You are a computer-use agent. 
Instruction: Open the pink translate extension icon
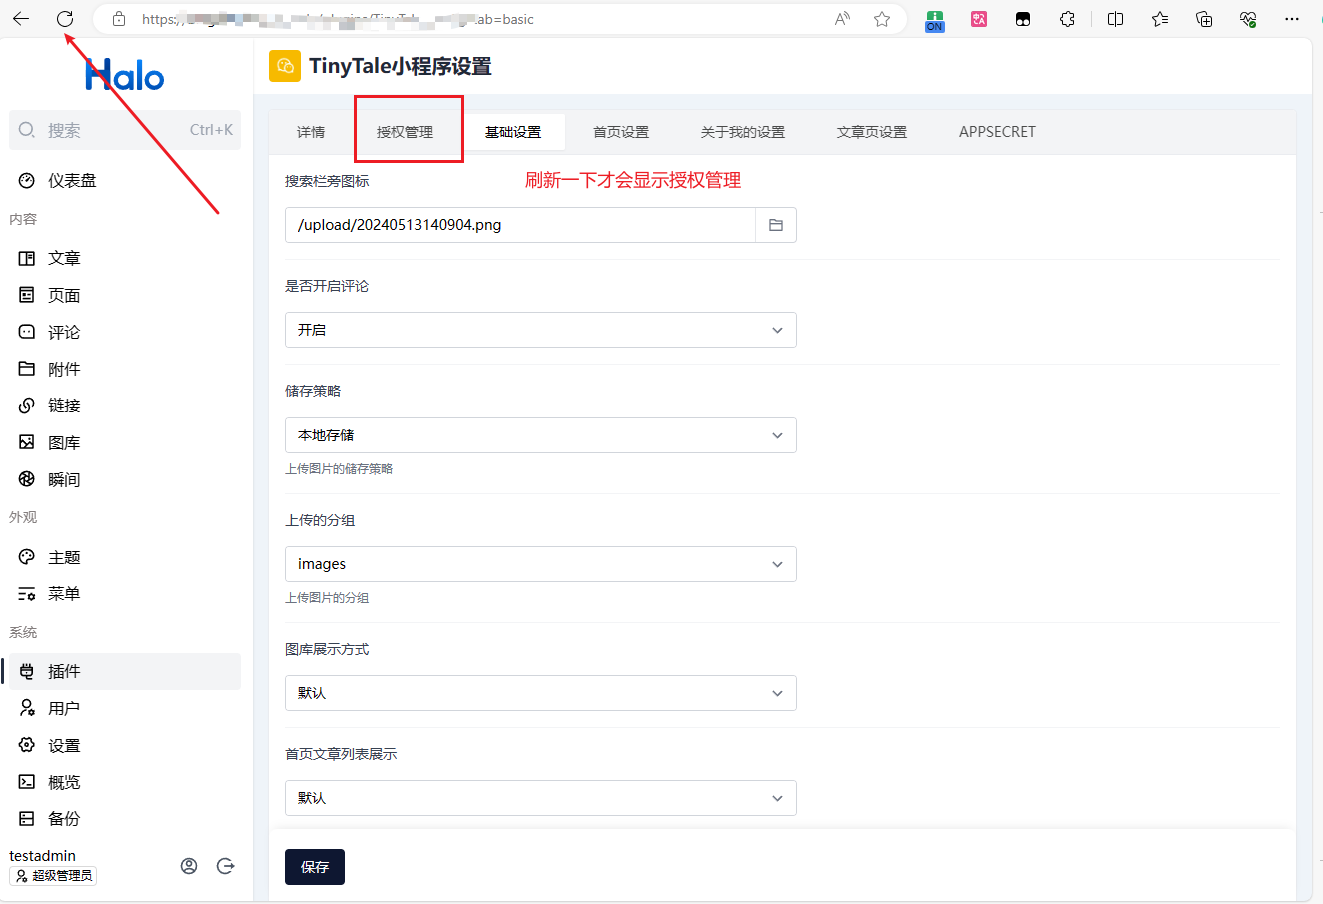coord(979,19)
